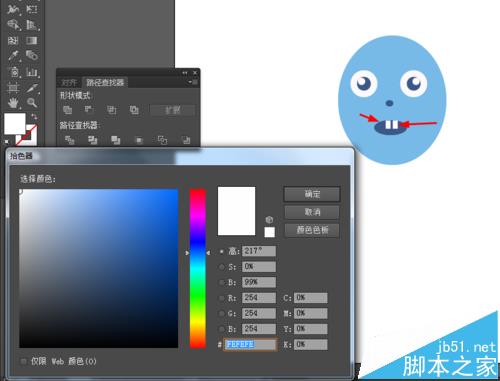Viewport: 500px width, 381px height.
Task: Select the Gradient tool
Action: 32,41
